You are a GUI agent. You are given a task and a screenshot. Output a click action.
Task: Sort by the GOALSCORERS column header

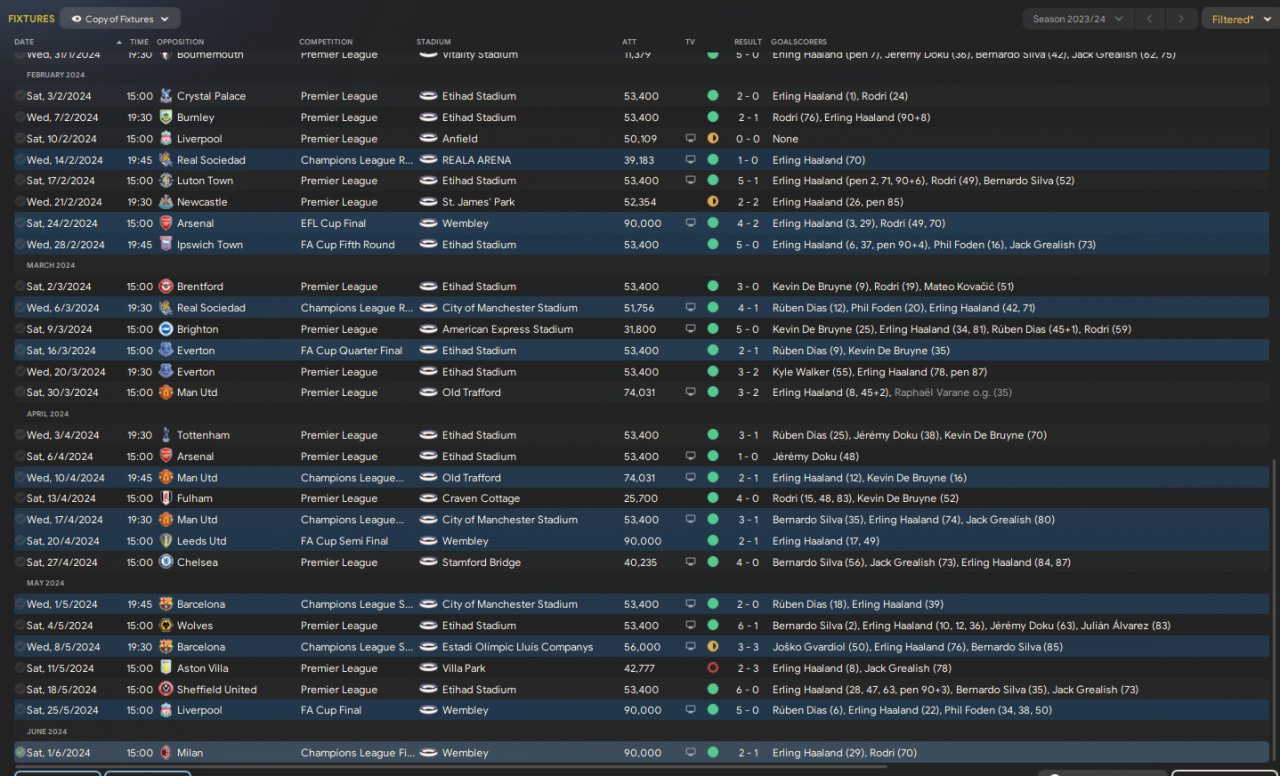click(799, 42)
